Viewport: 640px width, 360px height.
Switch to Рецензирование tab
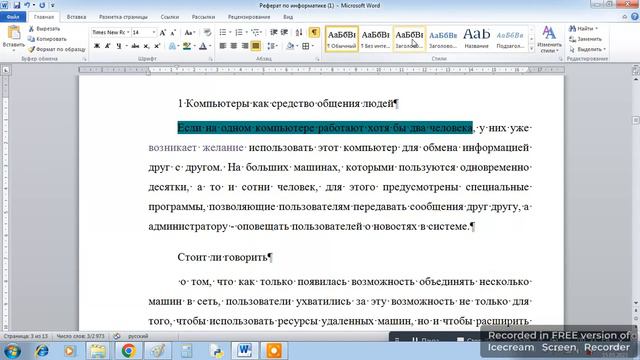[249, 17]
